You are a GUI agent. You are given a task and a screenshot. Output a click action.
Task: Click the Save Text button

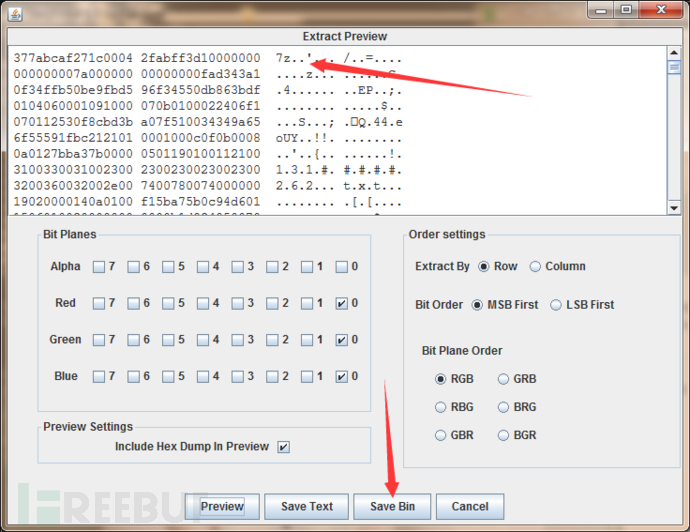pos(307,506)
